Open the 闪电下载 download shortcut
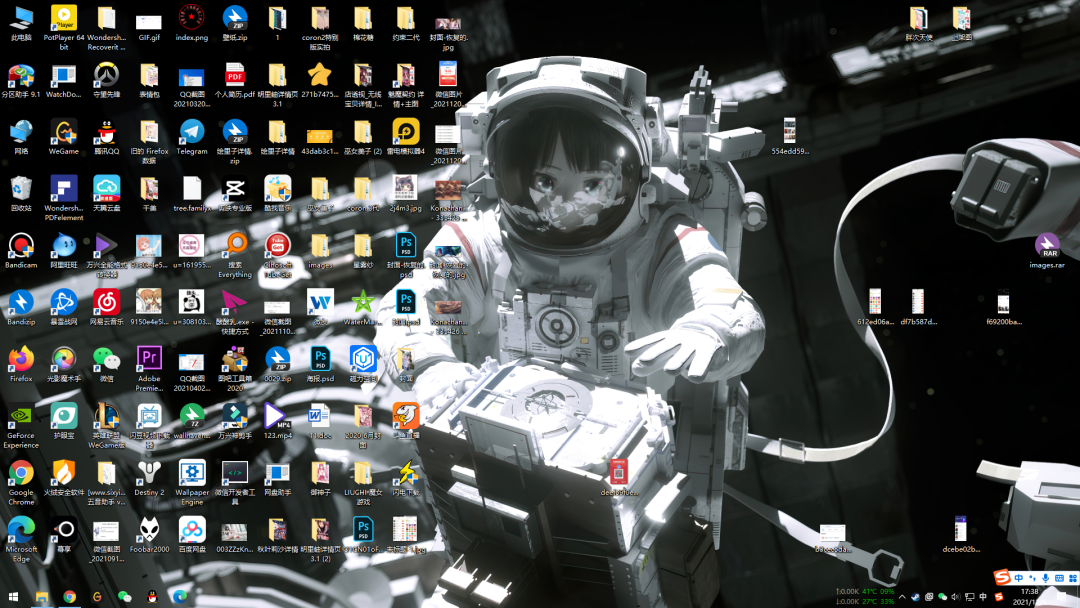Viewport: 1080px width, 608px height. [x=406, y=478]
